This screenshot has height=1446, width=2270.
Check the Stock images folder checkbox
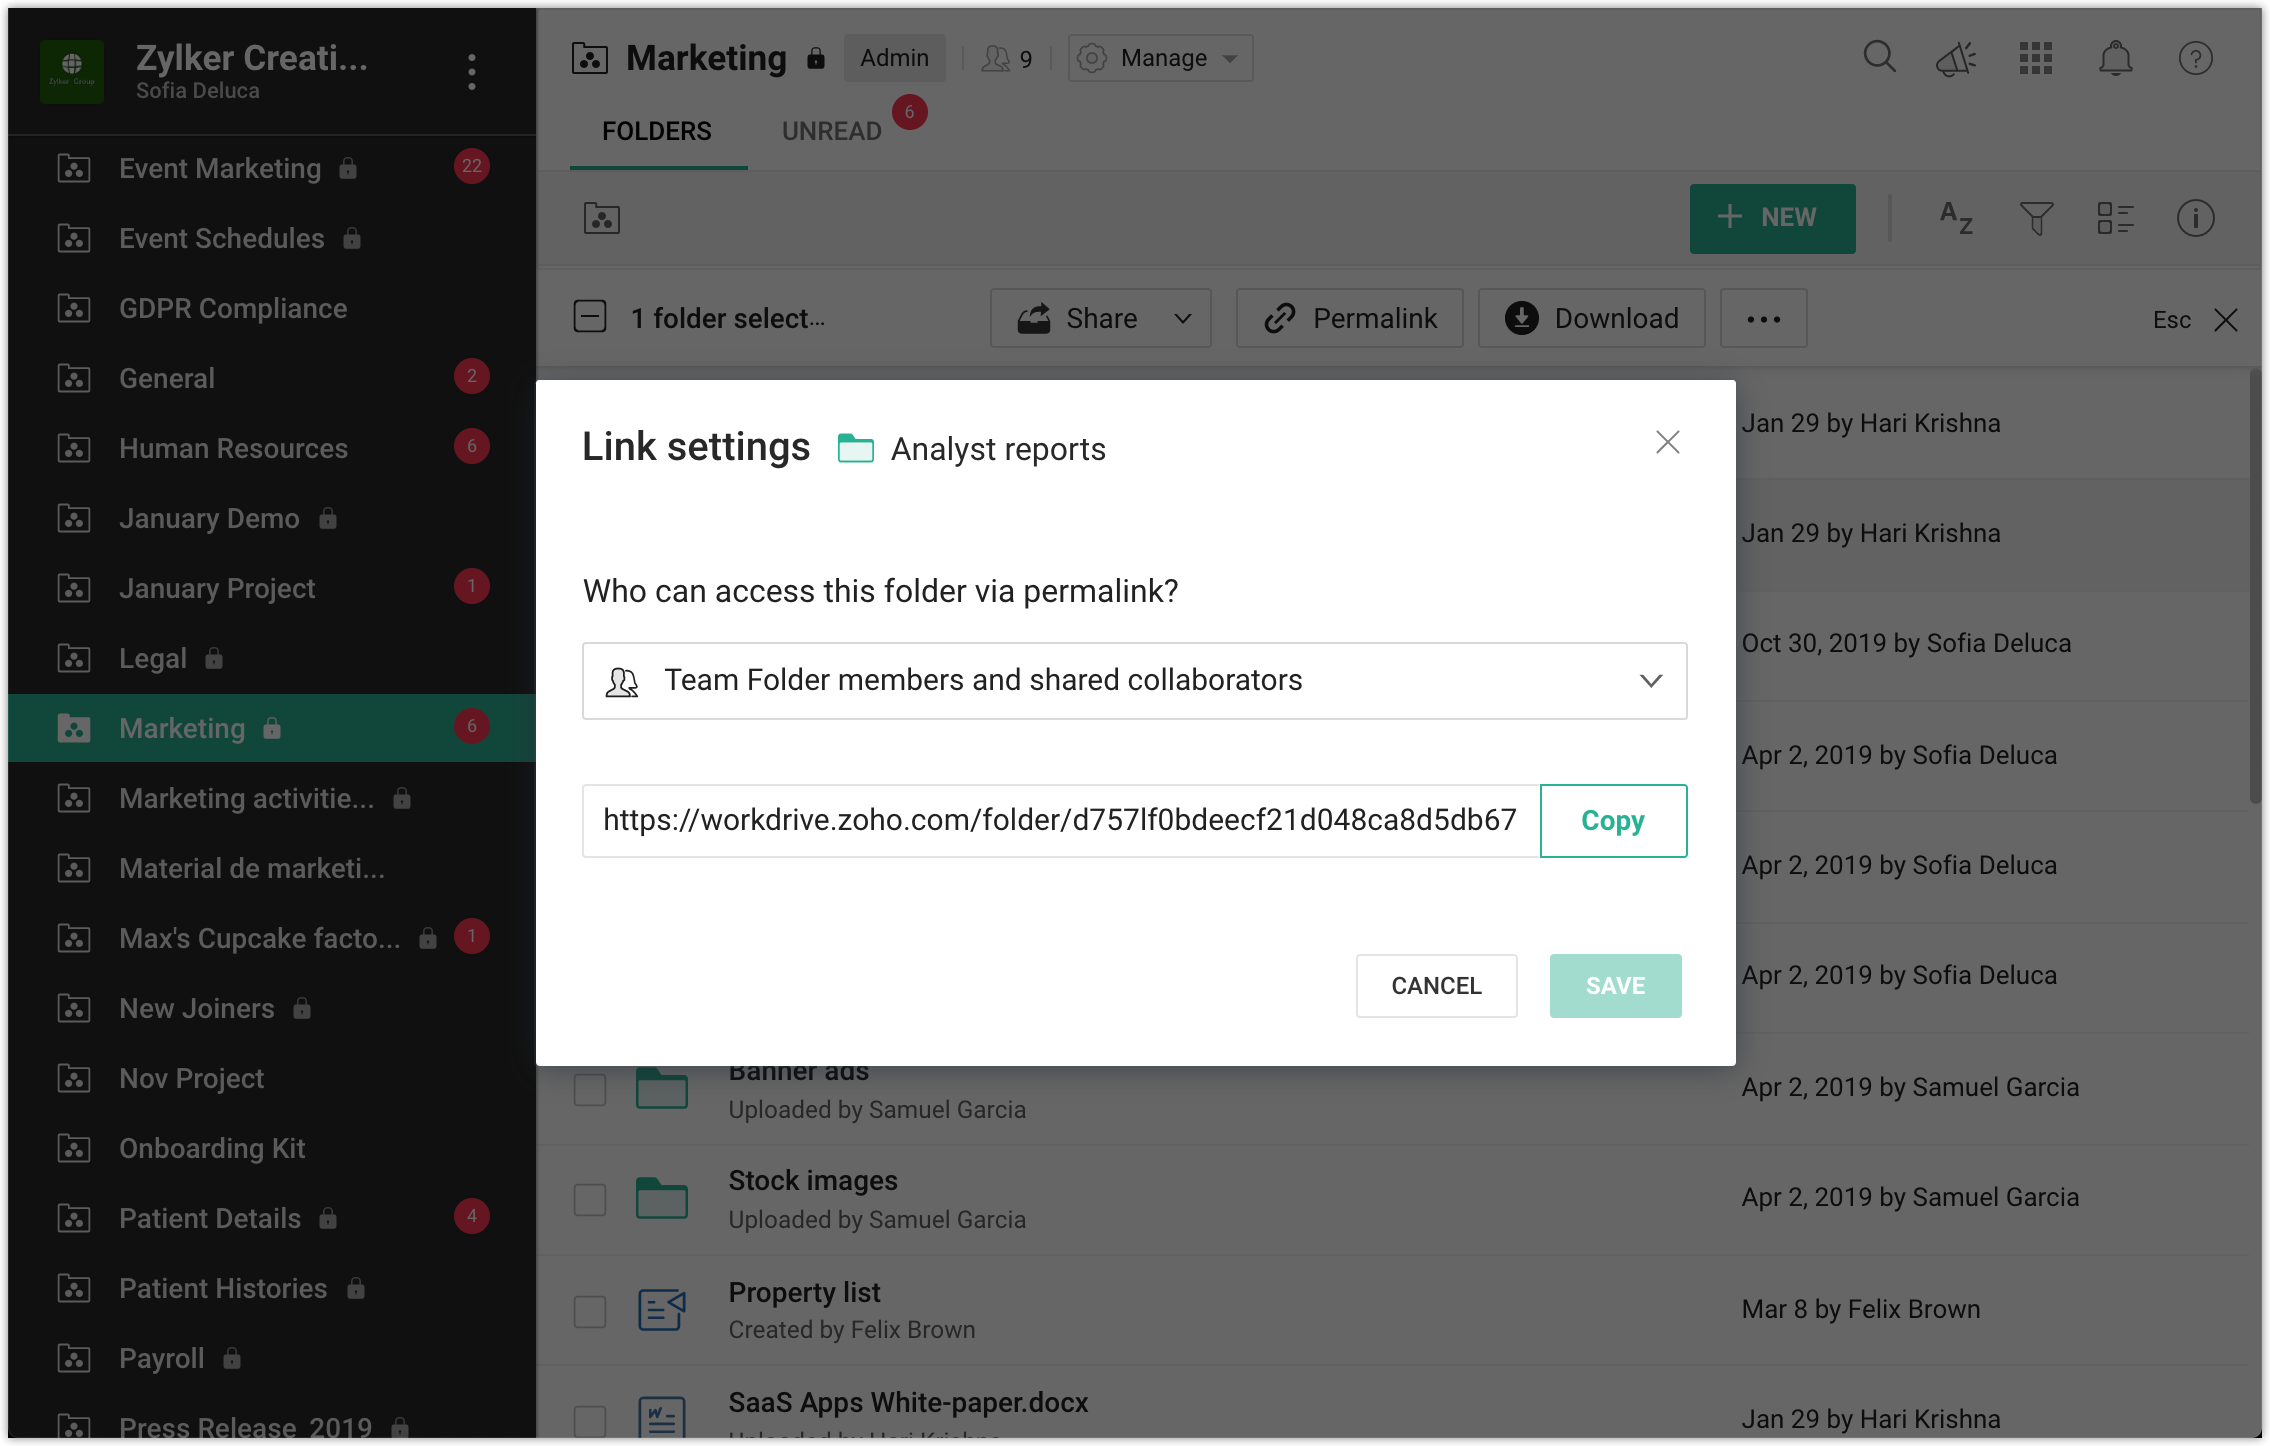[590, 1199]
